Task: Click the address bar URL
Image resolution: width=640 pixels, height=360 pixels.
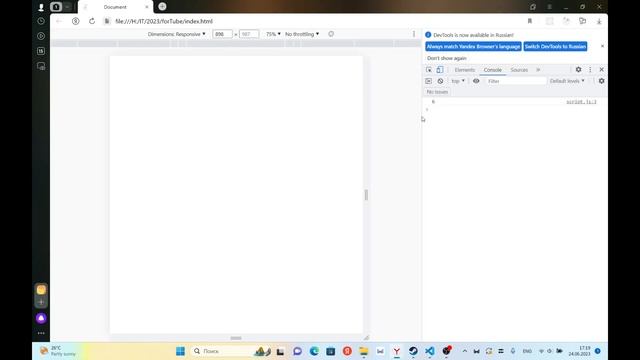Action: coord(164,21)
